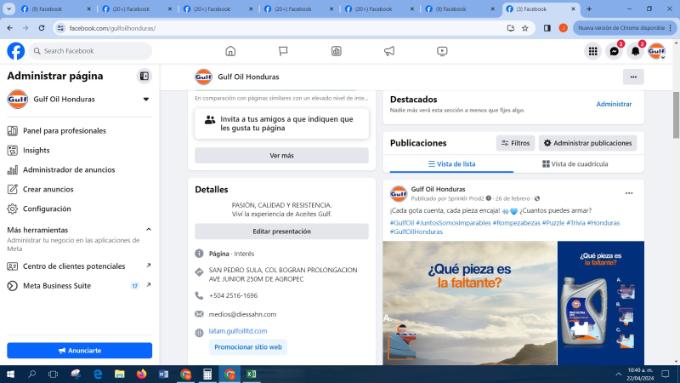Click the phone number +504 2516-1696

(x=233, y=295)
